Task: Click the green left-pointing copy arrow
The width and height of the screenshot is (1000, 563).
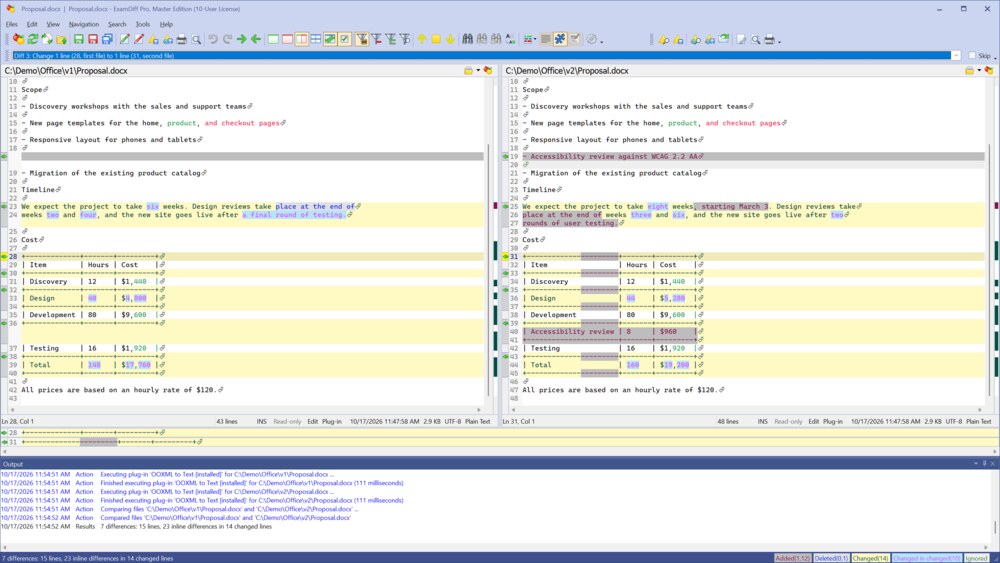Action: 256,40
